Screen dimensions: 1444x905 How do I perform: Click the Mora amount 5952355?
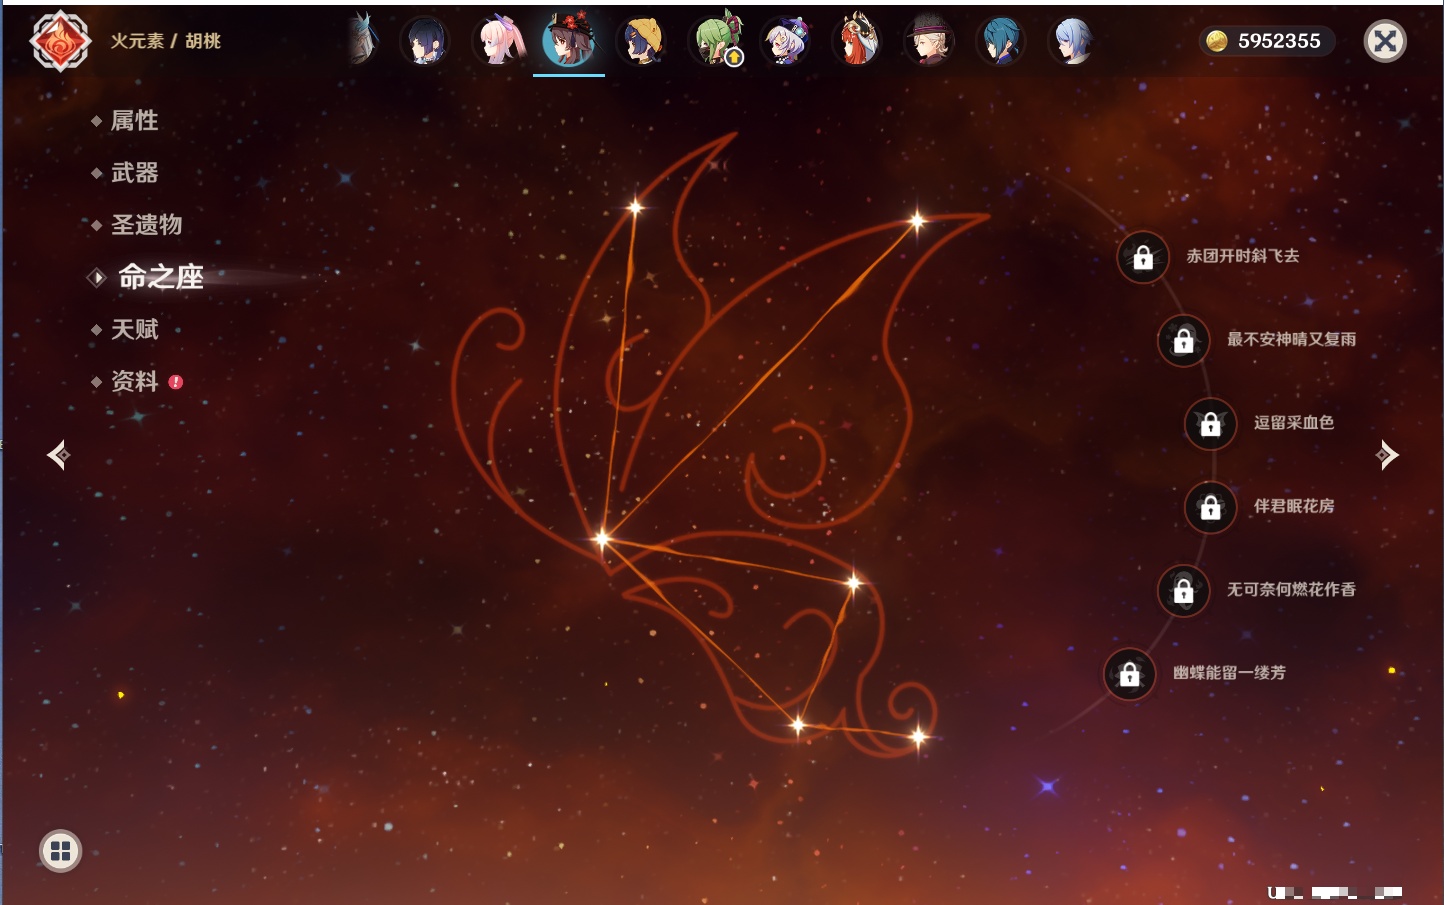pos(1279,41)
